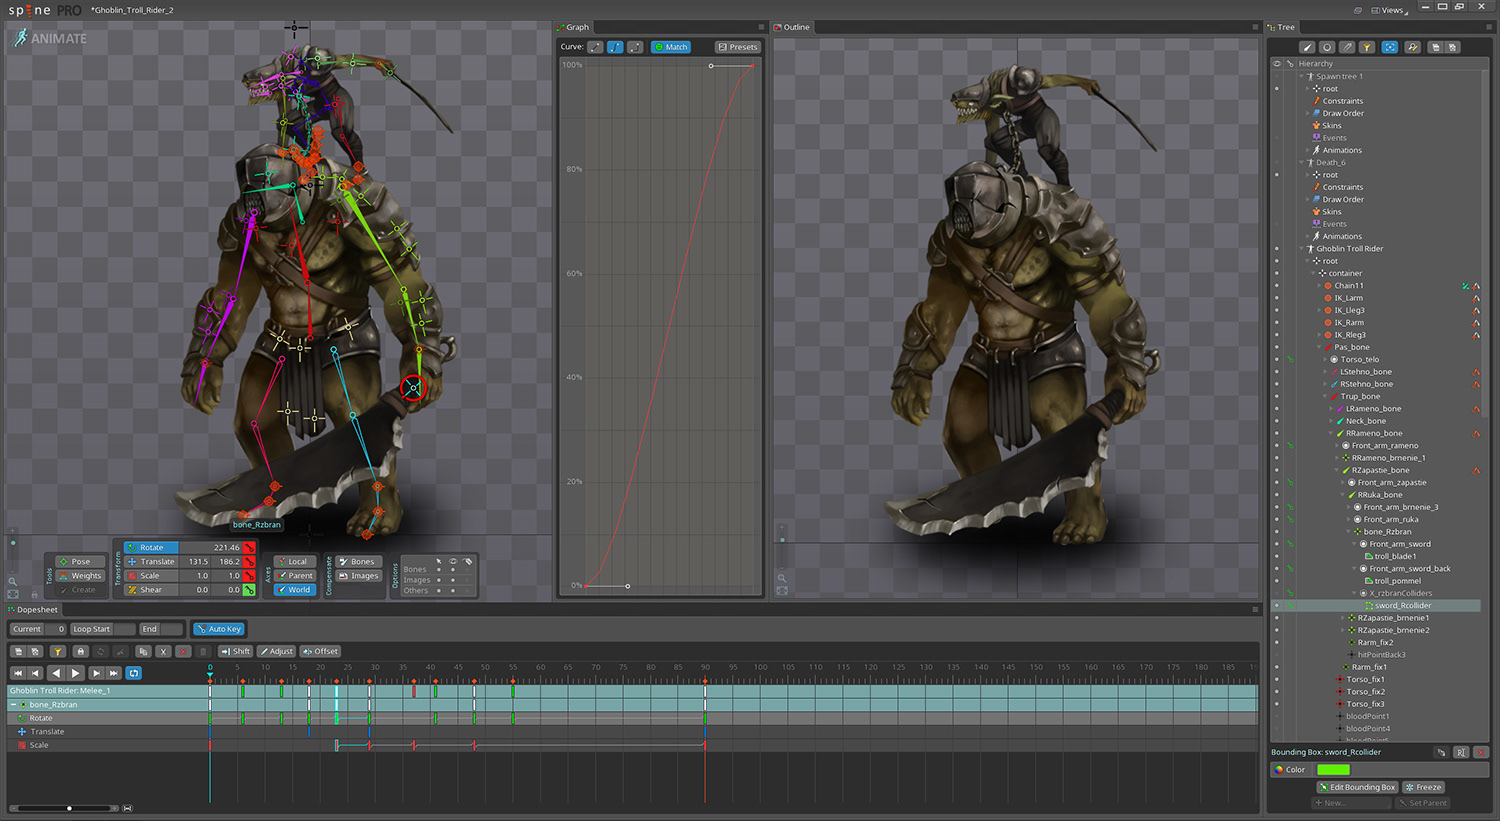Select the Scale transform tool
1500x821 pixels.
[151, 575]
